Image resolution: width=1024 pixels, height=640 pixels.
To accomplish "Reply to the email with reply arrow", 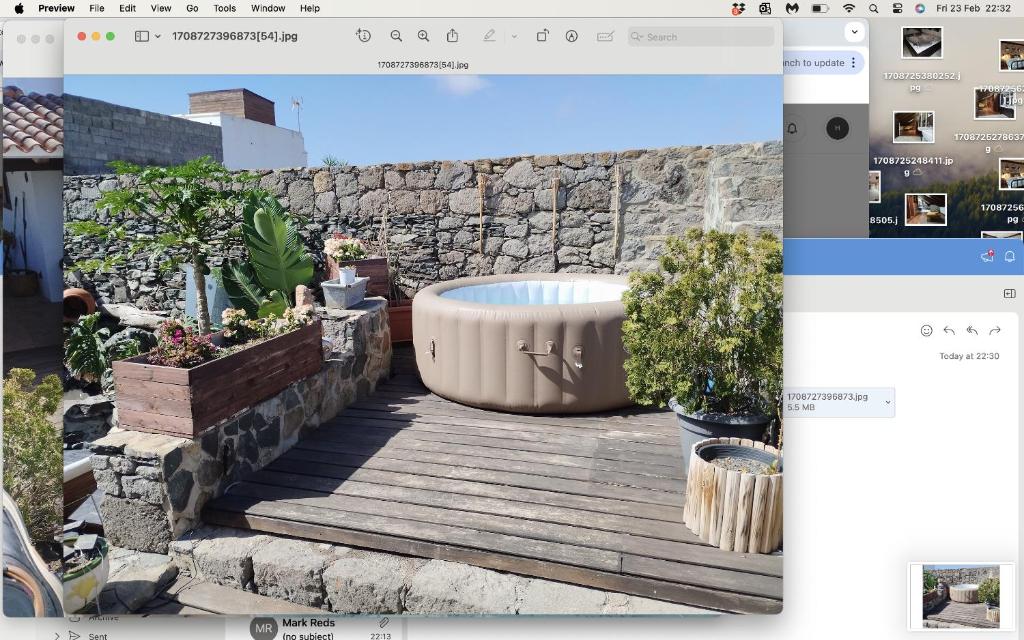I will pyautogui.click(x=949, y=330).
